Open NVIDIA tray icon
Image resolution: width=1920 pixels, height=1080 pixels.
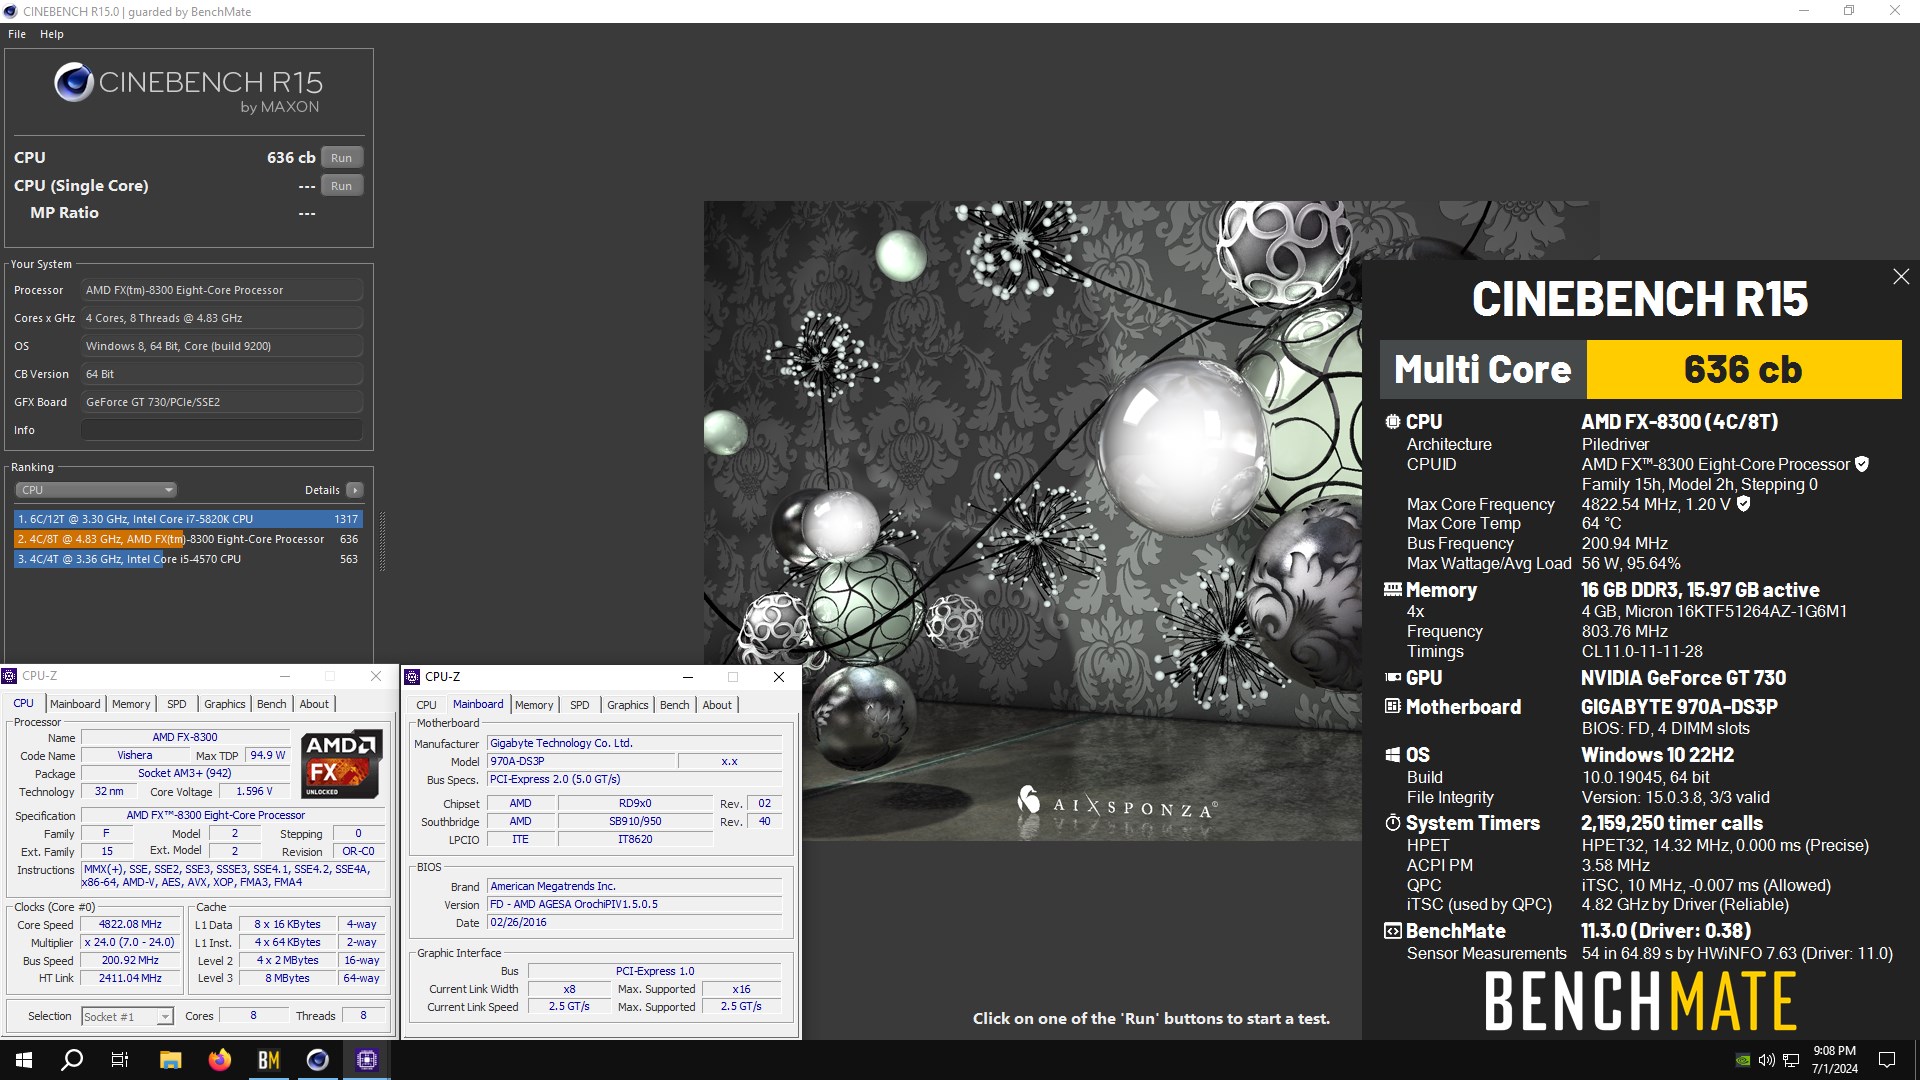(x=1743, y=1060)
